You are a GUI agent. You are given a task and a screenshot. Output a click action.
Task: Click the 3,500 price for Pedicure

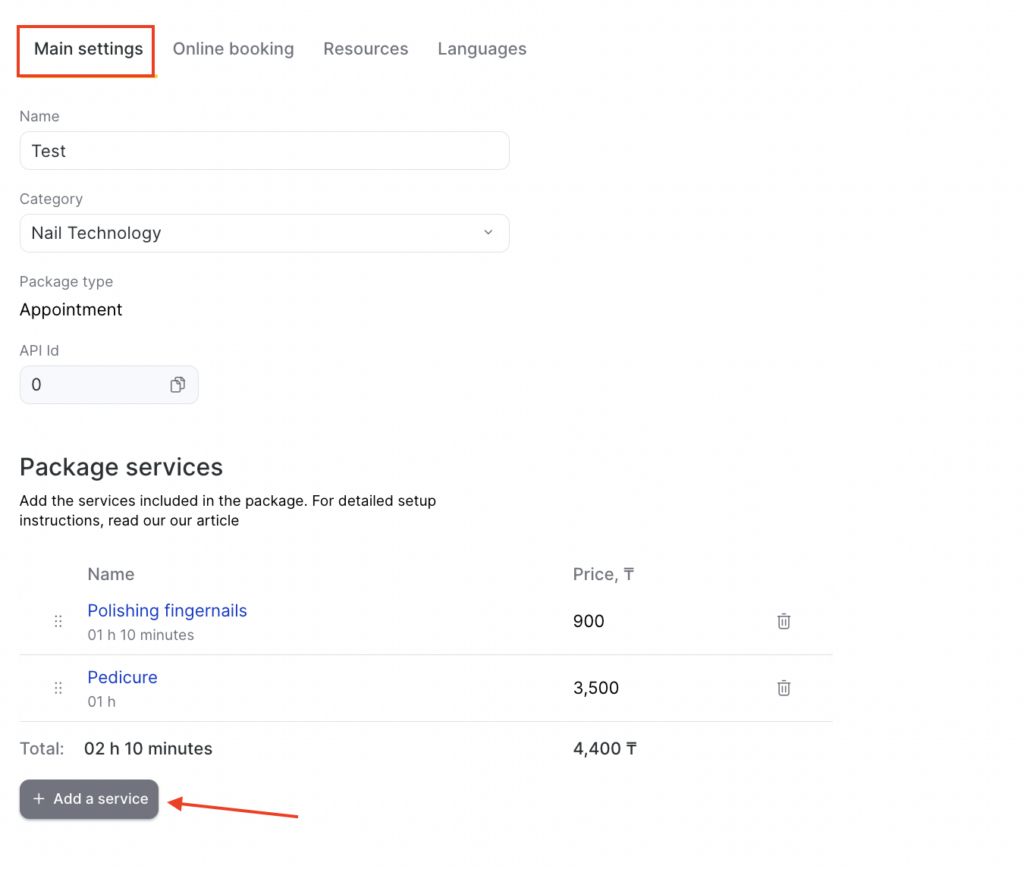596,688
